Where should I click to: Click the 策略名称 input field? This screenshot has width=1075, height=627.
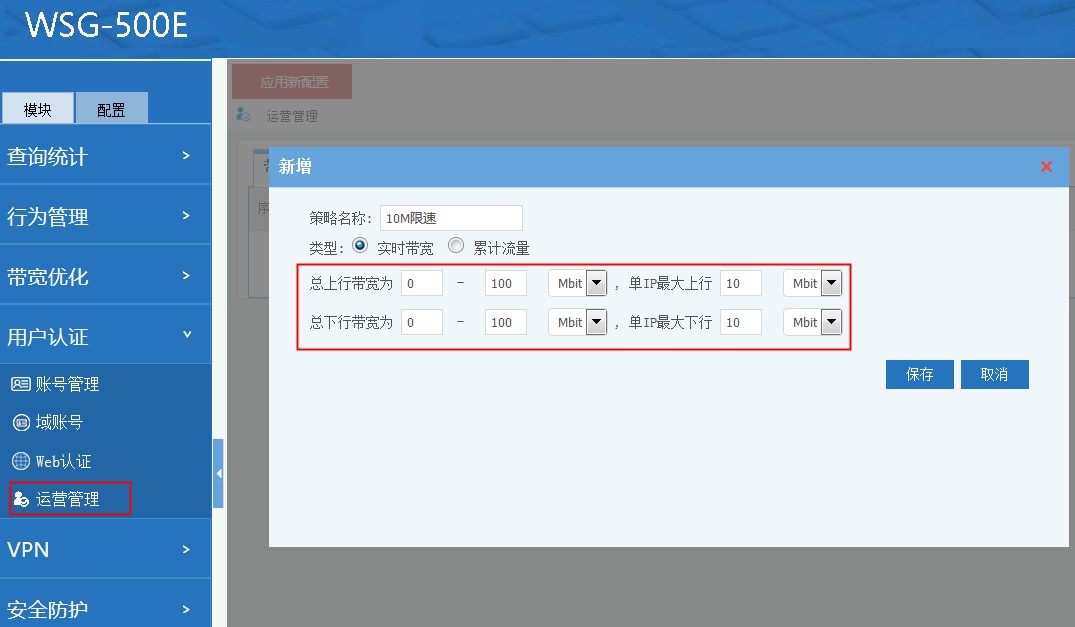451,218
